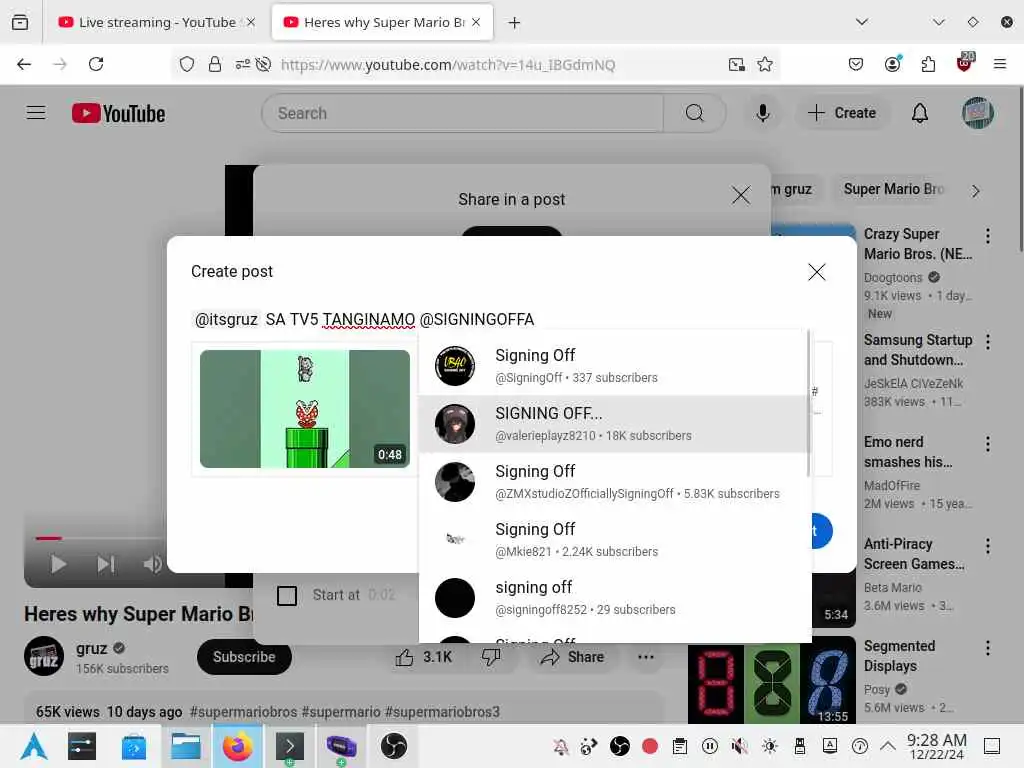Go back in browser history
The width and height of the screenshot is (1024, 768).
click(24, 64)
